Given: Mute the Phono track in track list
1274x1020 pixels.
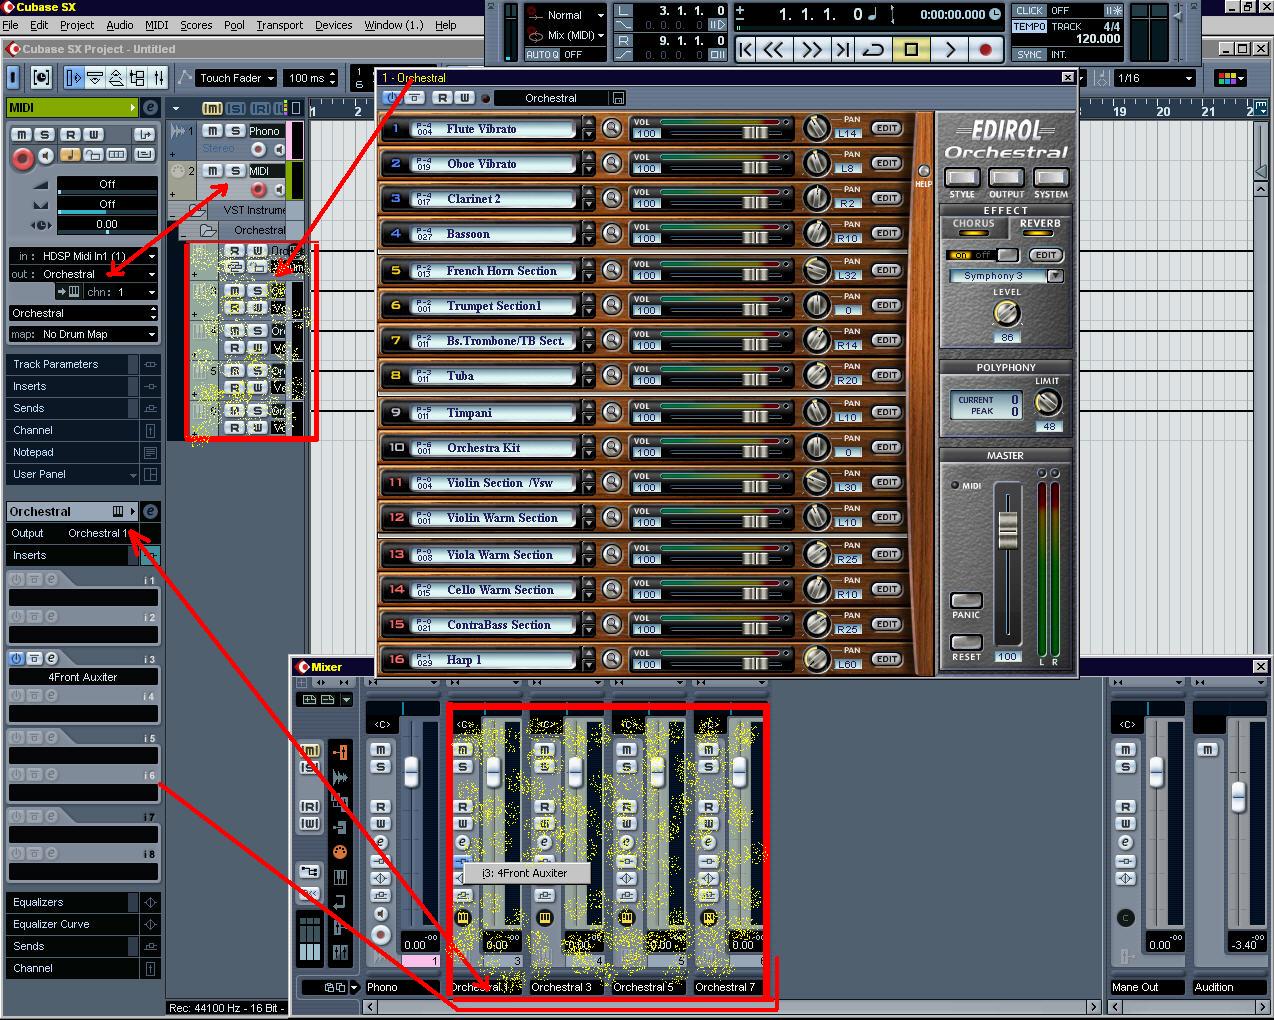Looking at the screenshot, I should pos(213,131).
